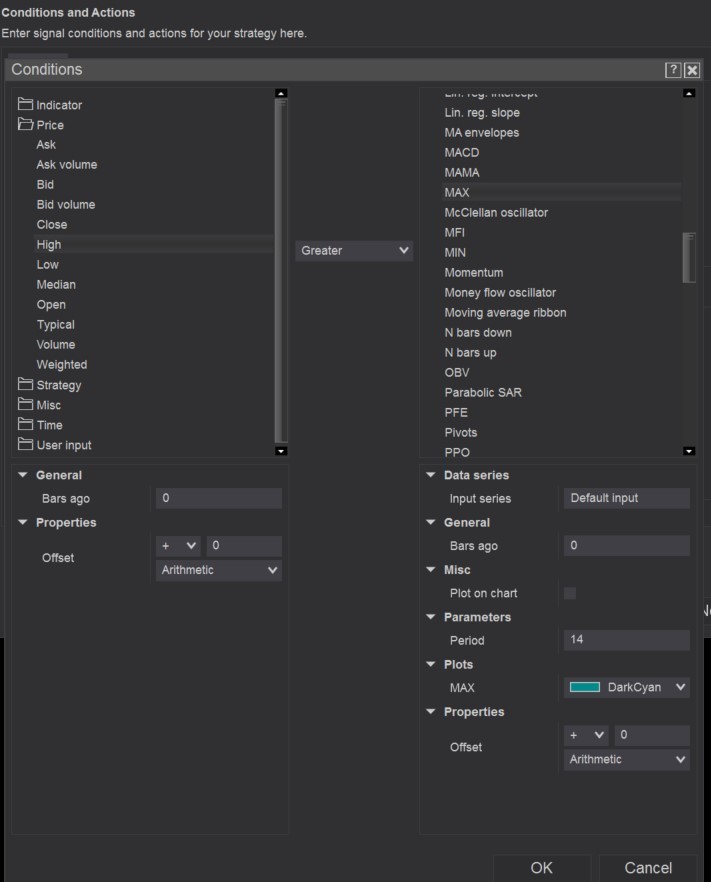711x882 pixels.
Task: Open the MAX plot color dropdown
Action: click(x=627, y=687)
